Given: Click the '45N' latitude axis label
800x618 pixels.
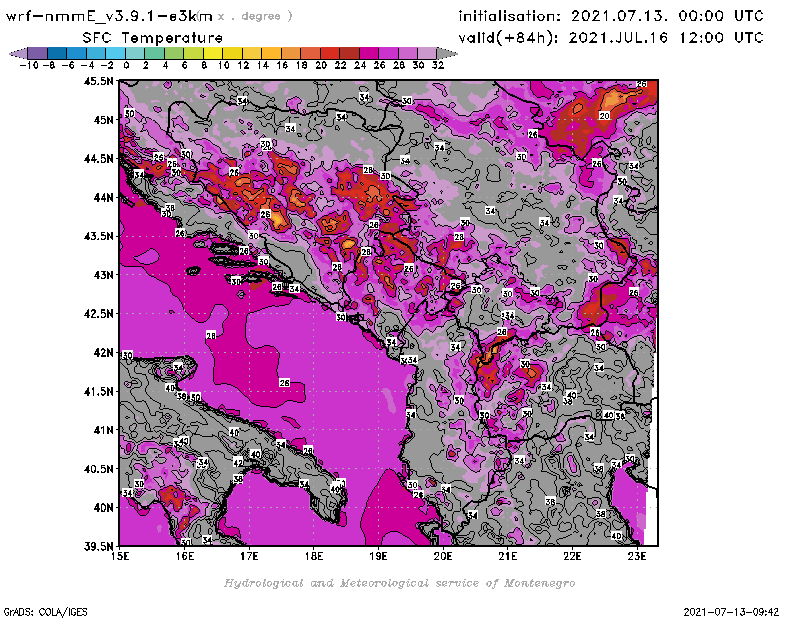Looking at the screenshot, I should [104, 120].
